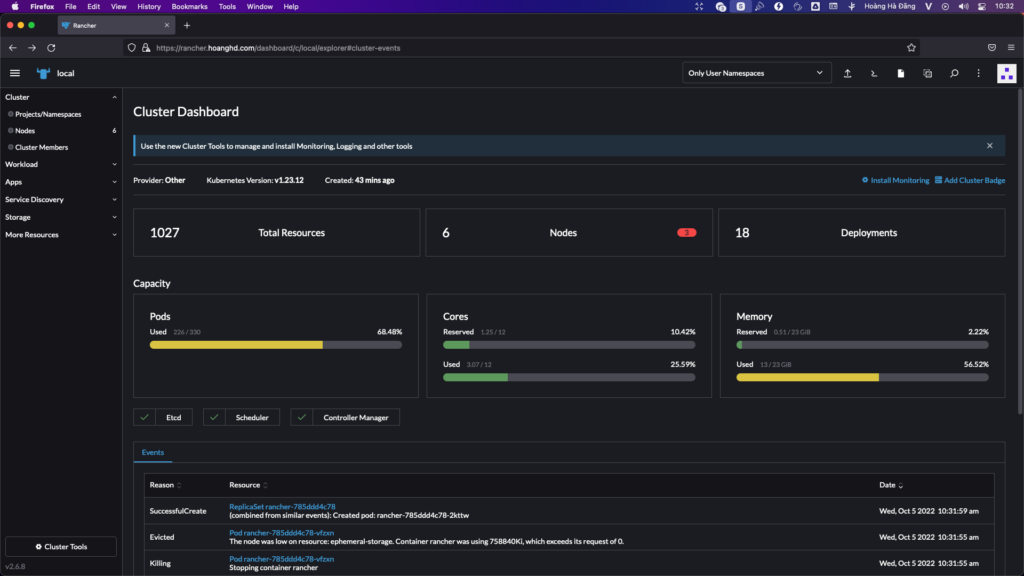1024x576 pixels.
Task: Click the Add Cluster Badge icon
Action: point(938,180)
